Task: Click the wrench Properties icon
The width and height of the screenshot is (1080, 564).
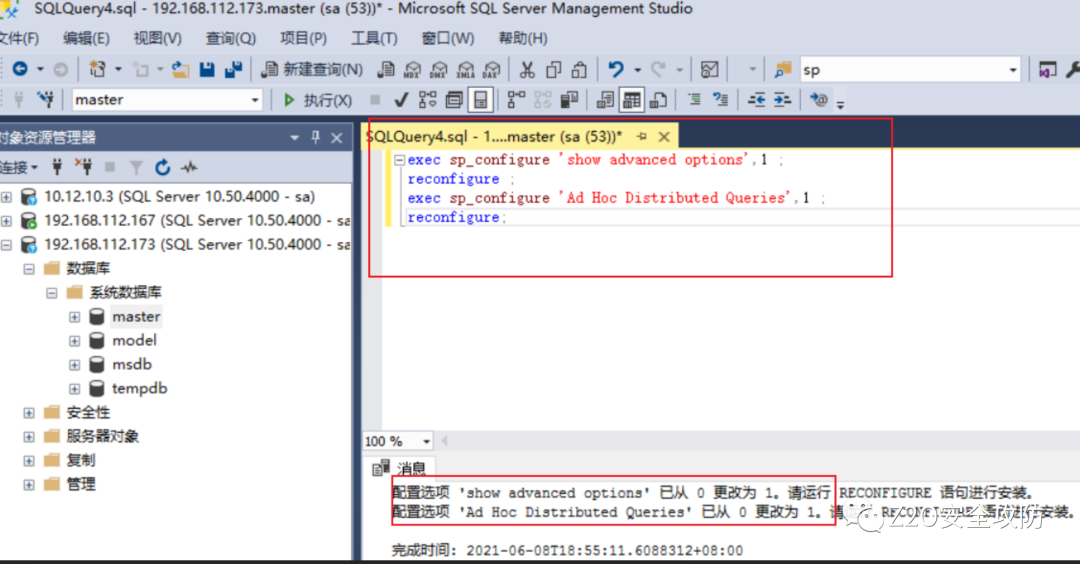Action: [x=1072, y=69]
